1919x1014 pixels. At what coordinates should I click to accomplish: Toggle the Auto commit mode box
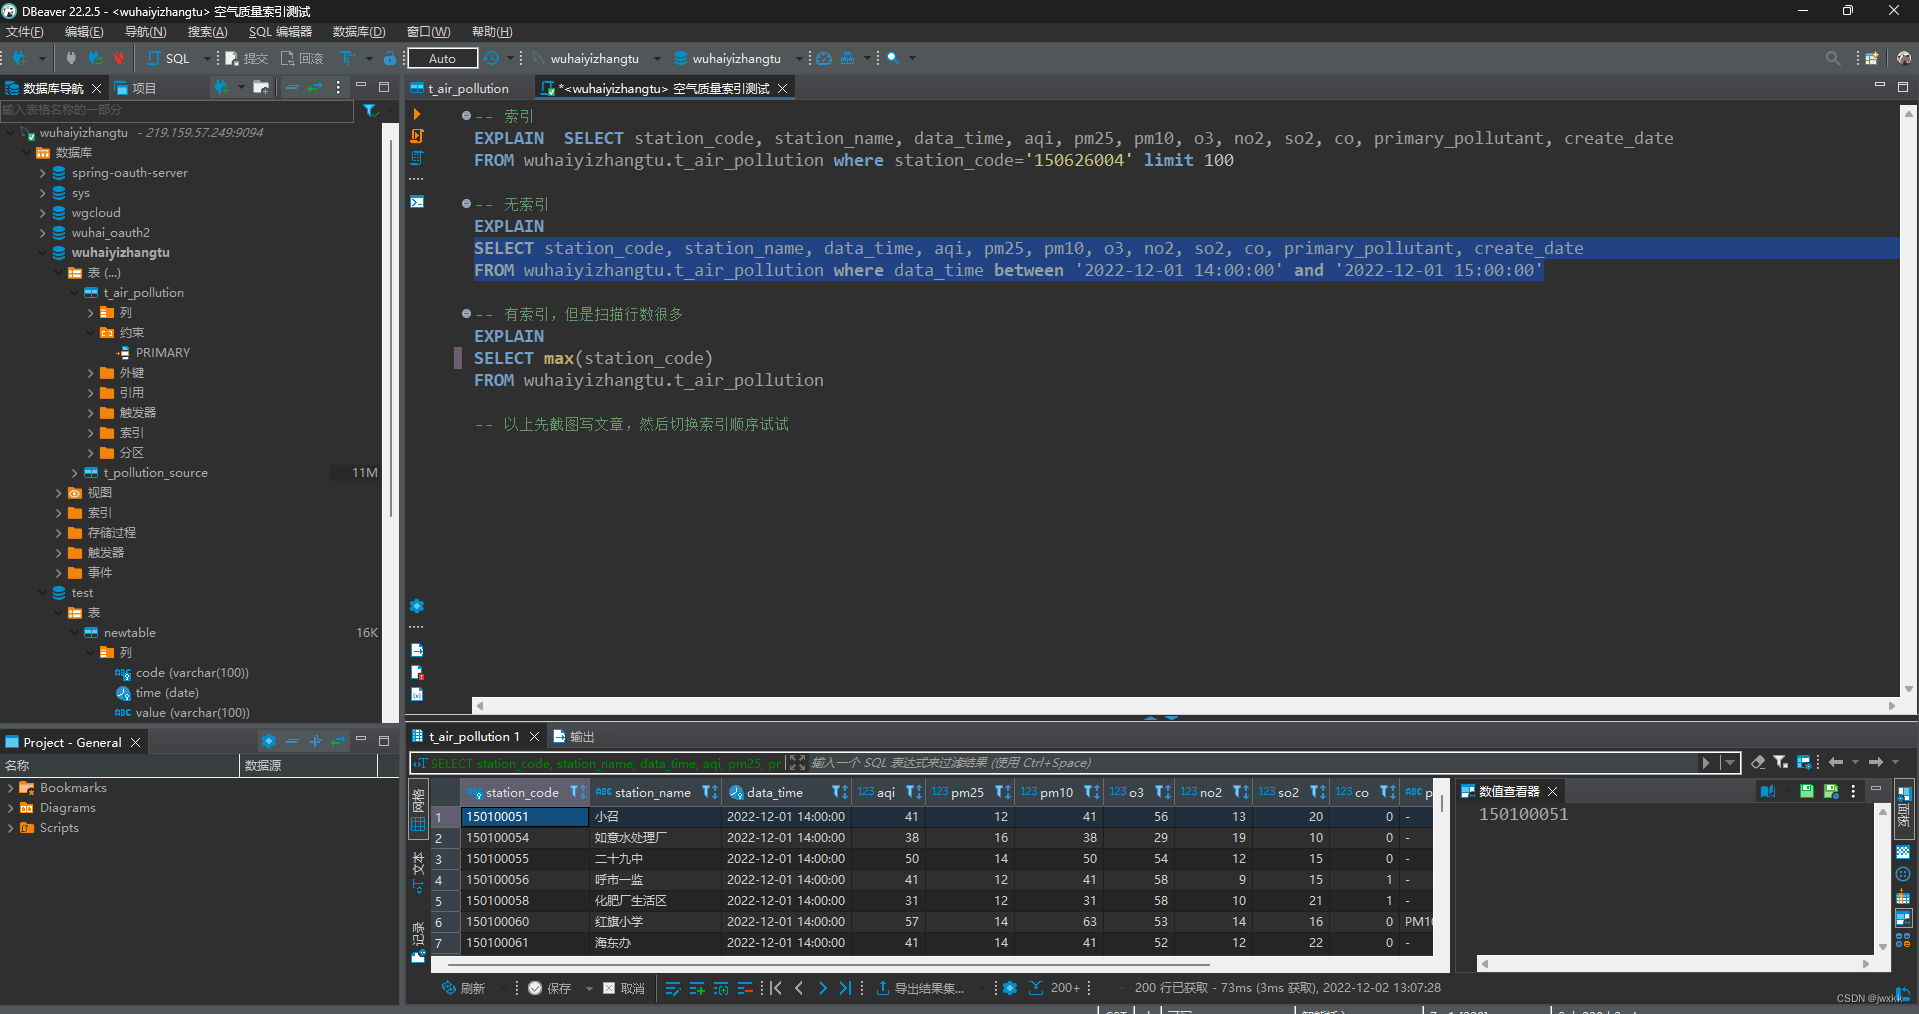(442, 58)
